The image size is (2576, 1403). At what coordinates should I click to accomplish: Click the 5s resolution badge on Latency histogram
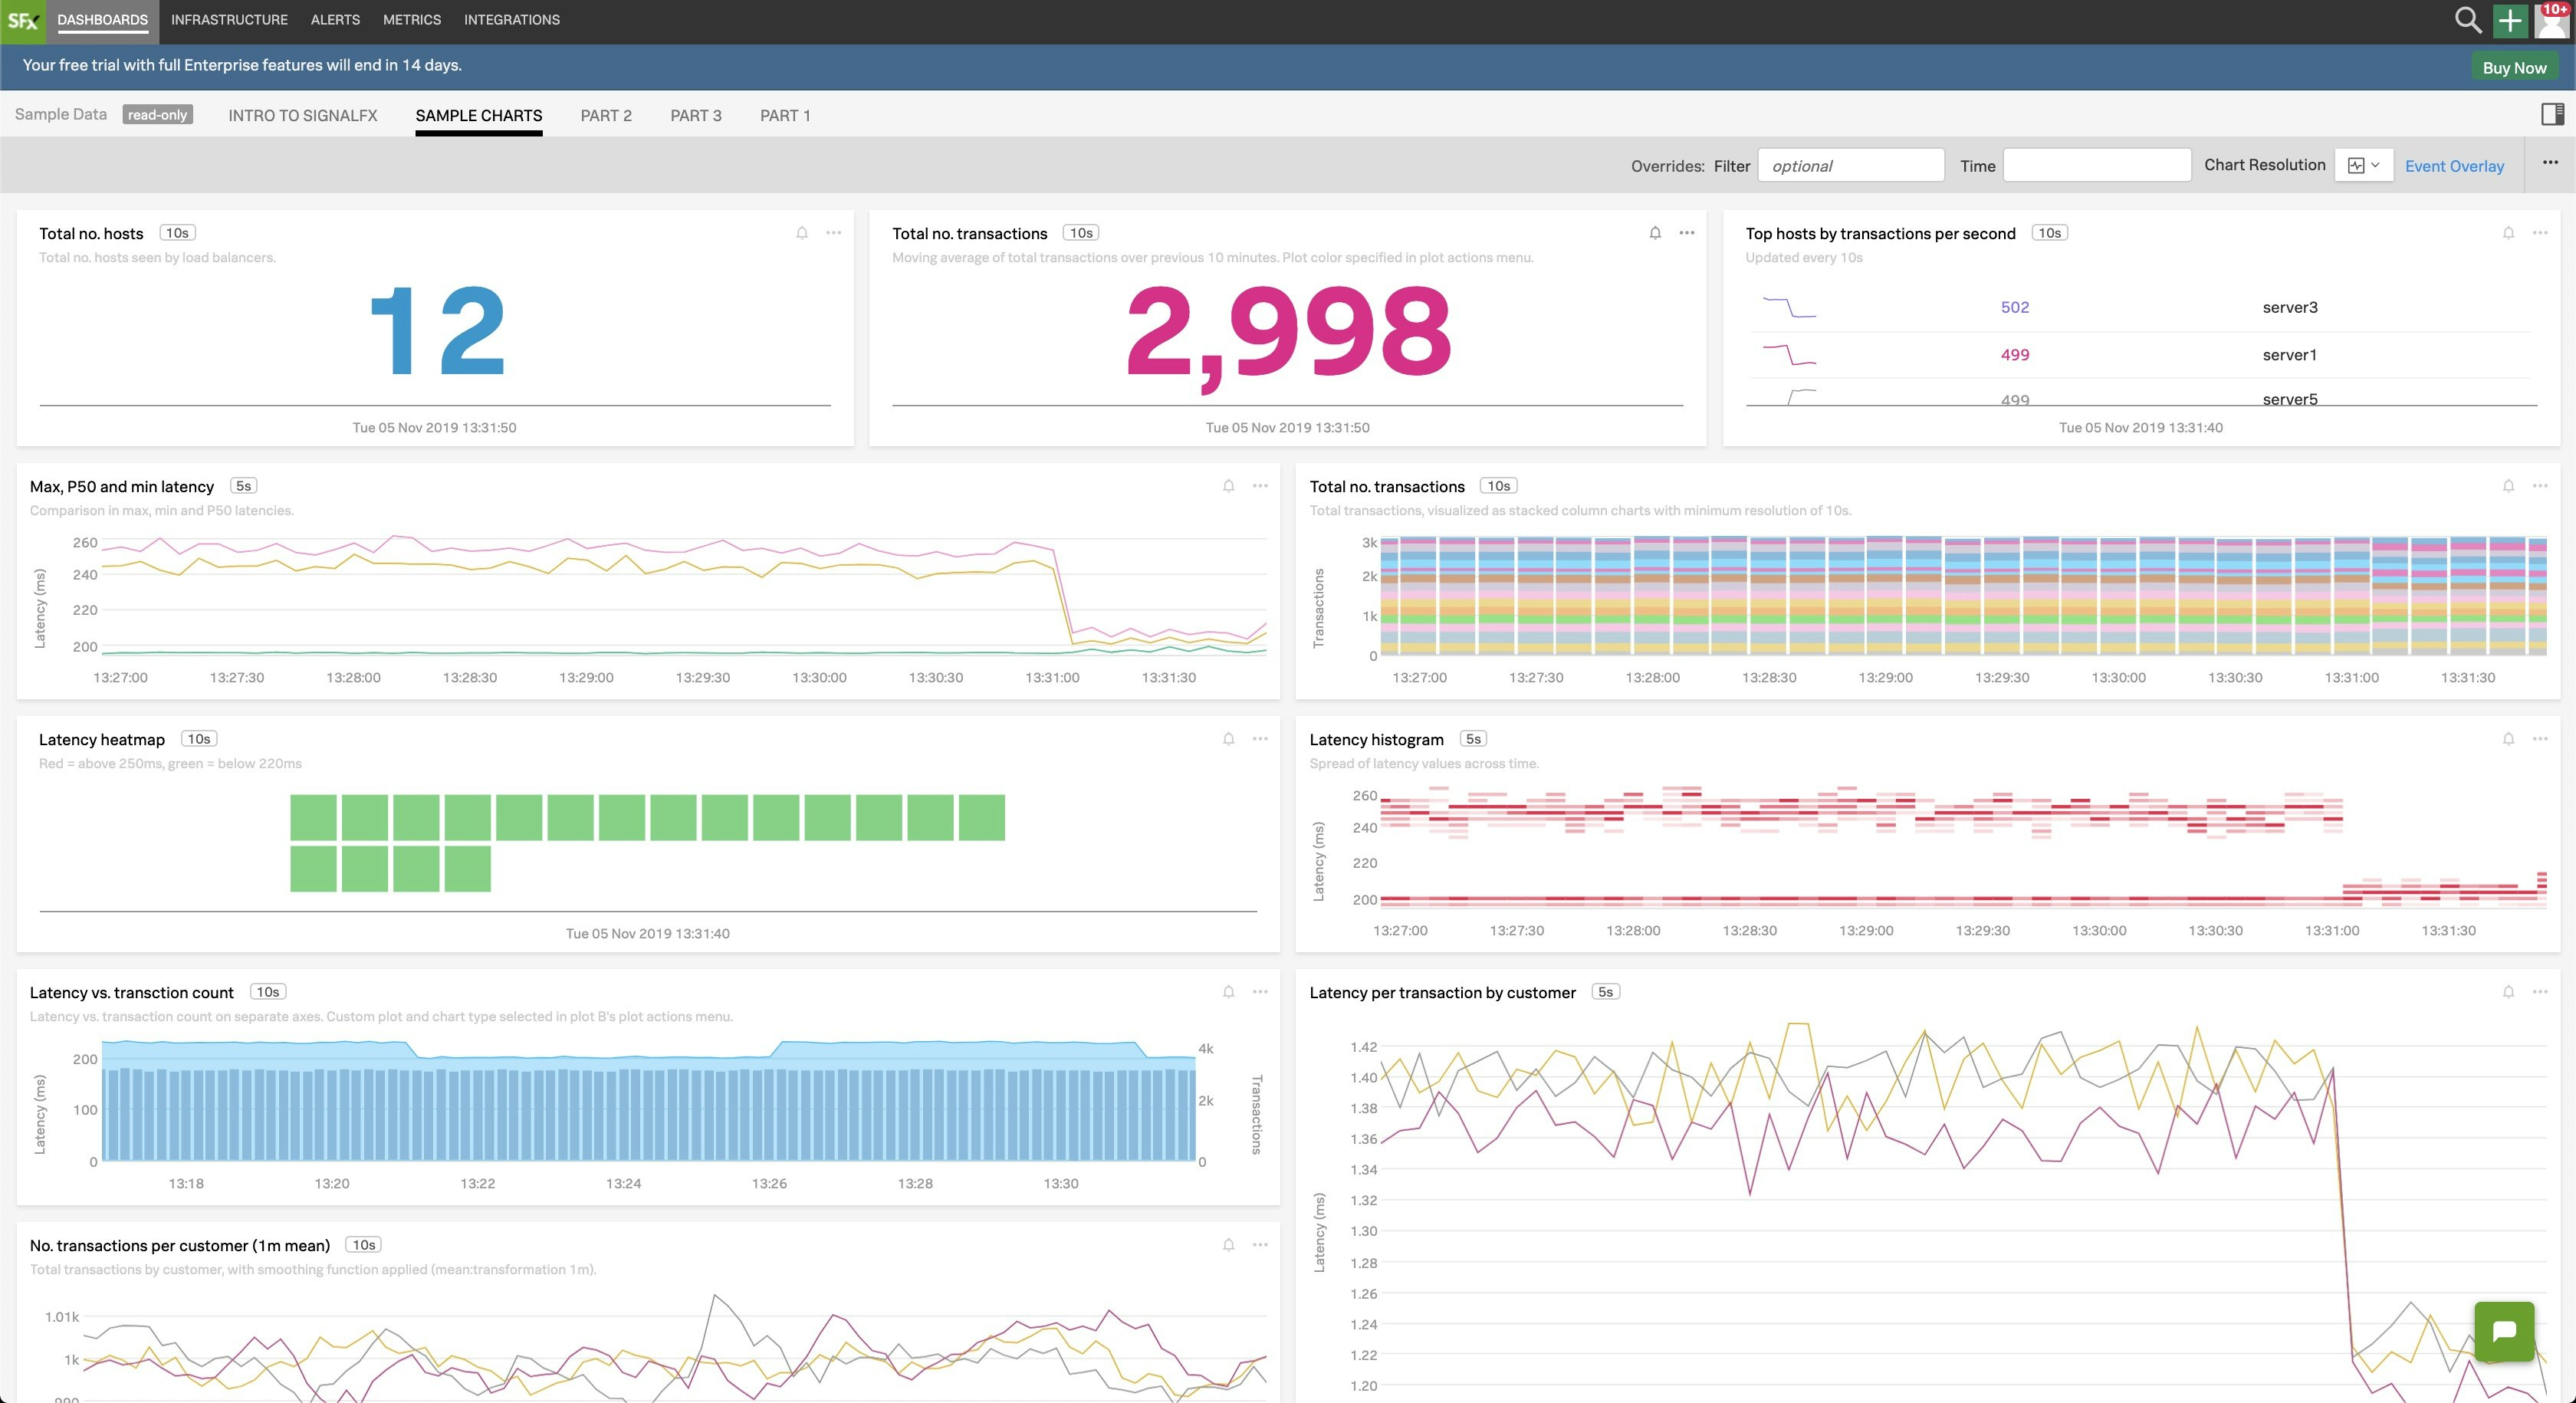1473,739
